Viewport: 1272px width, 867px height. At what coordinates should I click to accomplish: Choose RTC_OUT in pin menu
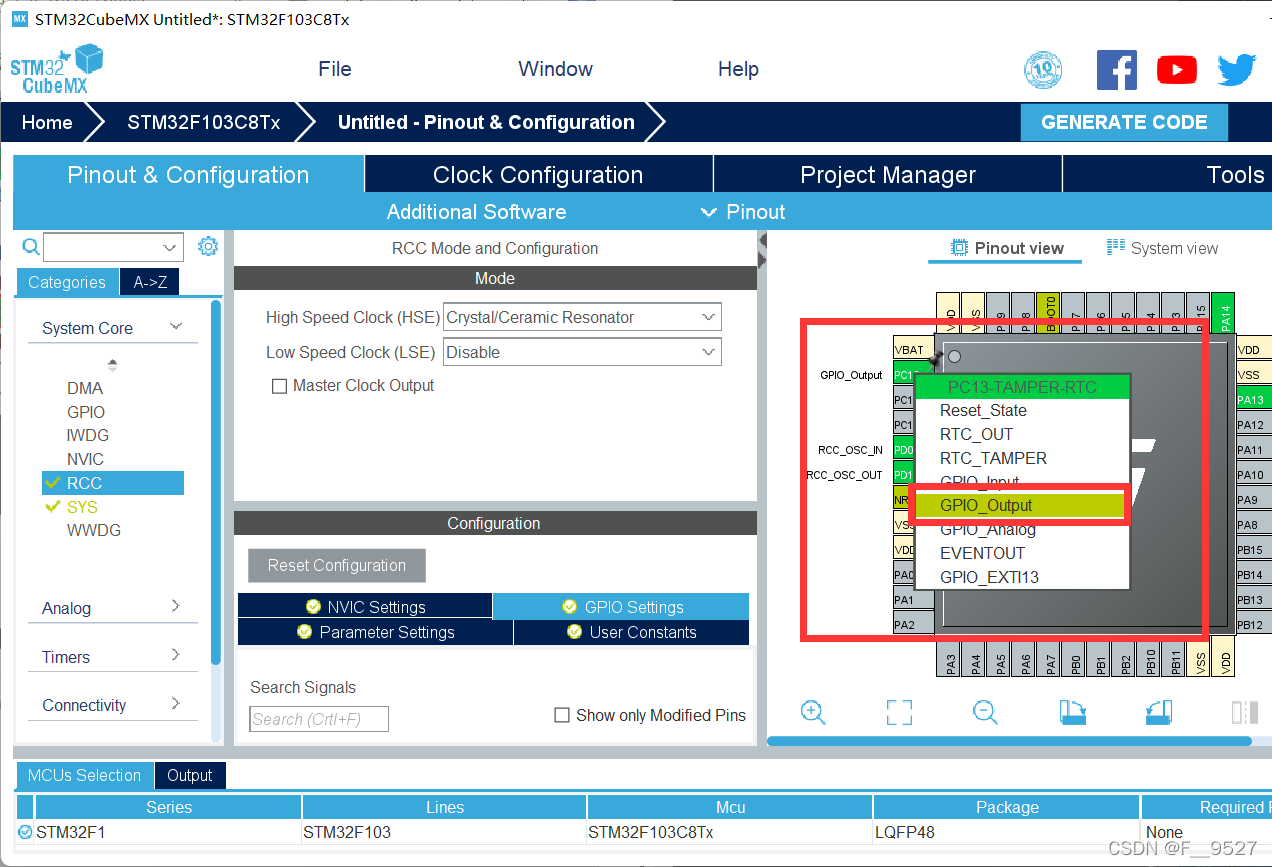point(1022,434)
